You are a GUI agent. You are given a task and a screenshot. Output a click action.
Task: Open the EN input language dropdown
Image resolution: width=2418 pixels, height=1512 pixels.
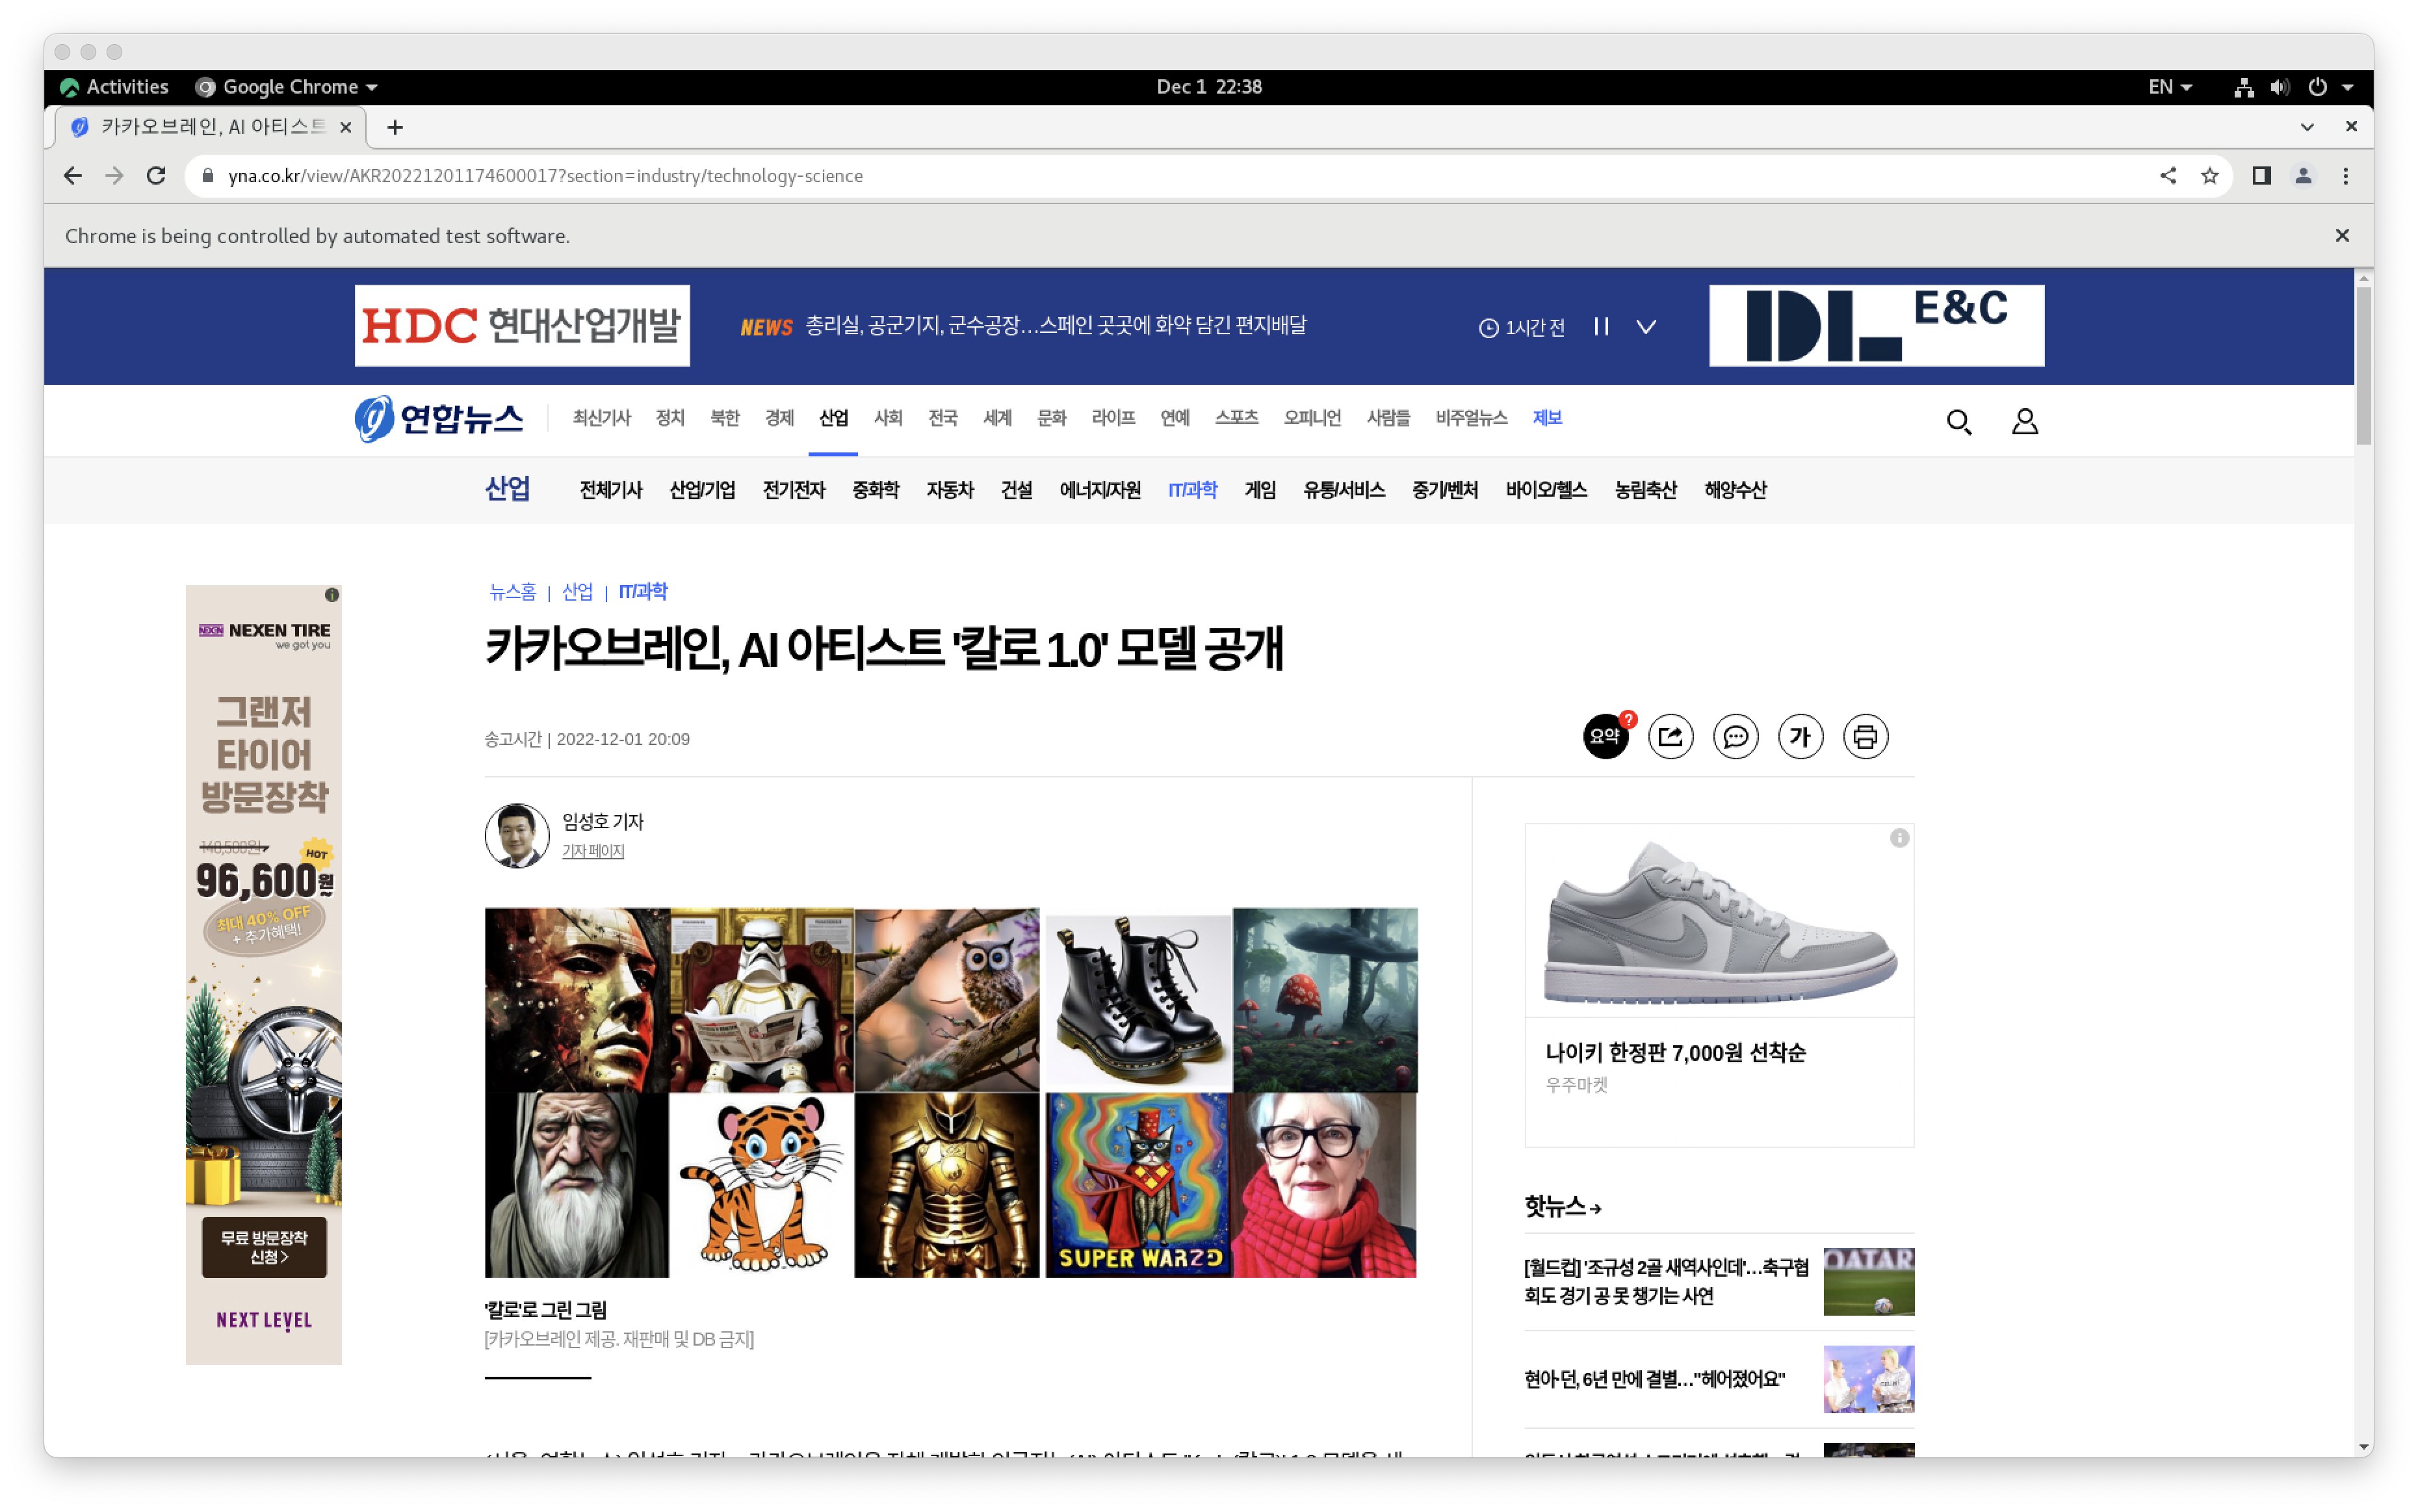pyautogui.click(x=2169, y=87)
